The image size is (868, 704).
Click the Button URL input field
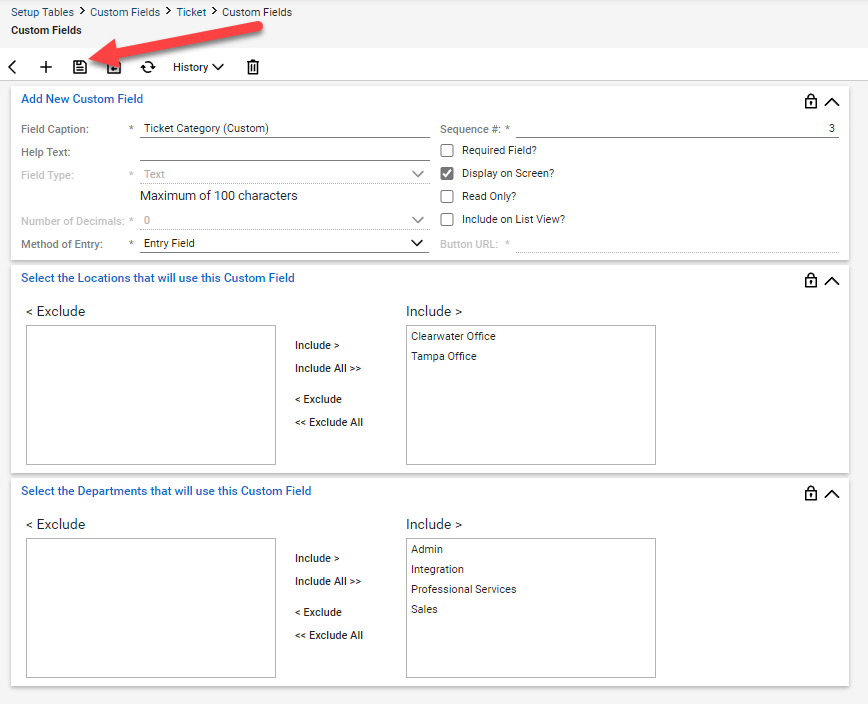[x=677, y=244]
